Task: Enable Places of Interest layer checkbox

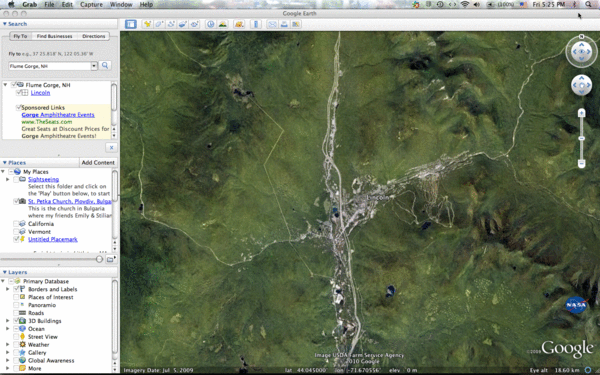Action: pos(16,297)
